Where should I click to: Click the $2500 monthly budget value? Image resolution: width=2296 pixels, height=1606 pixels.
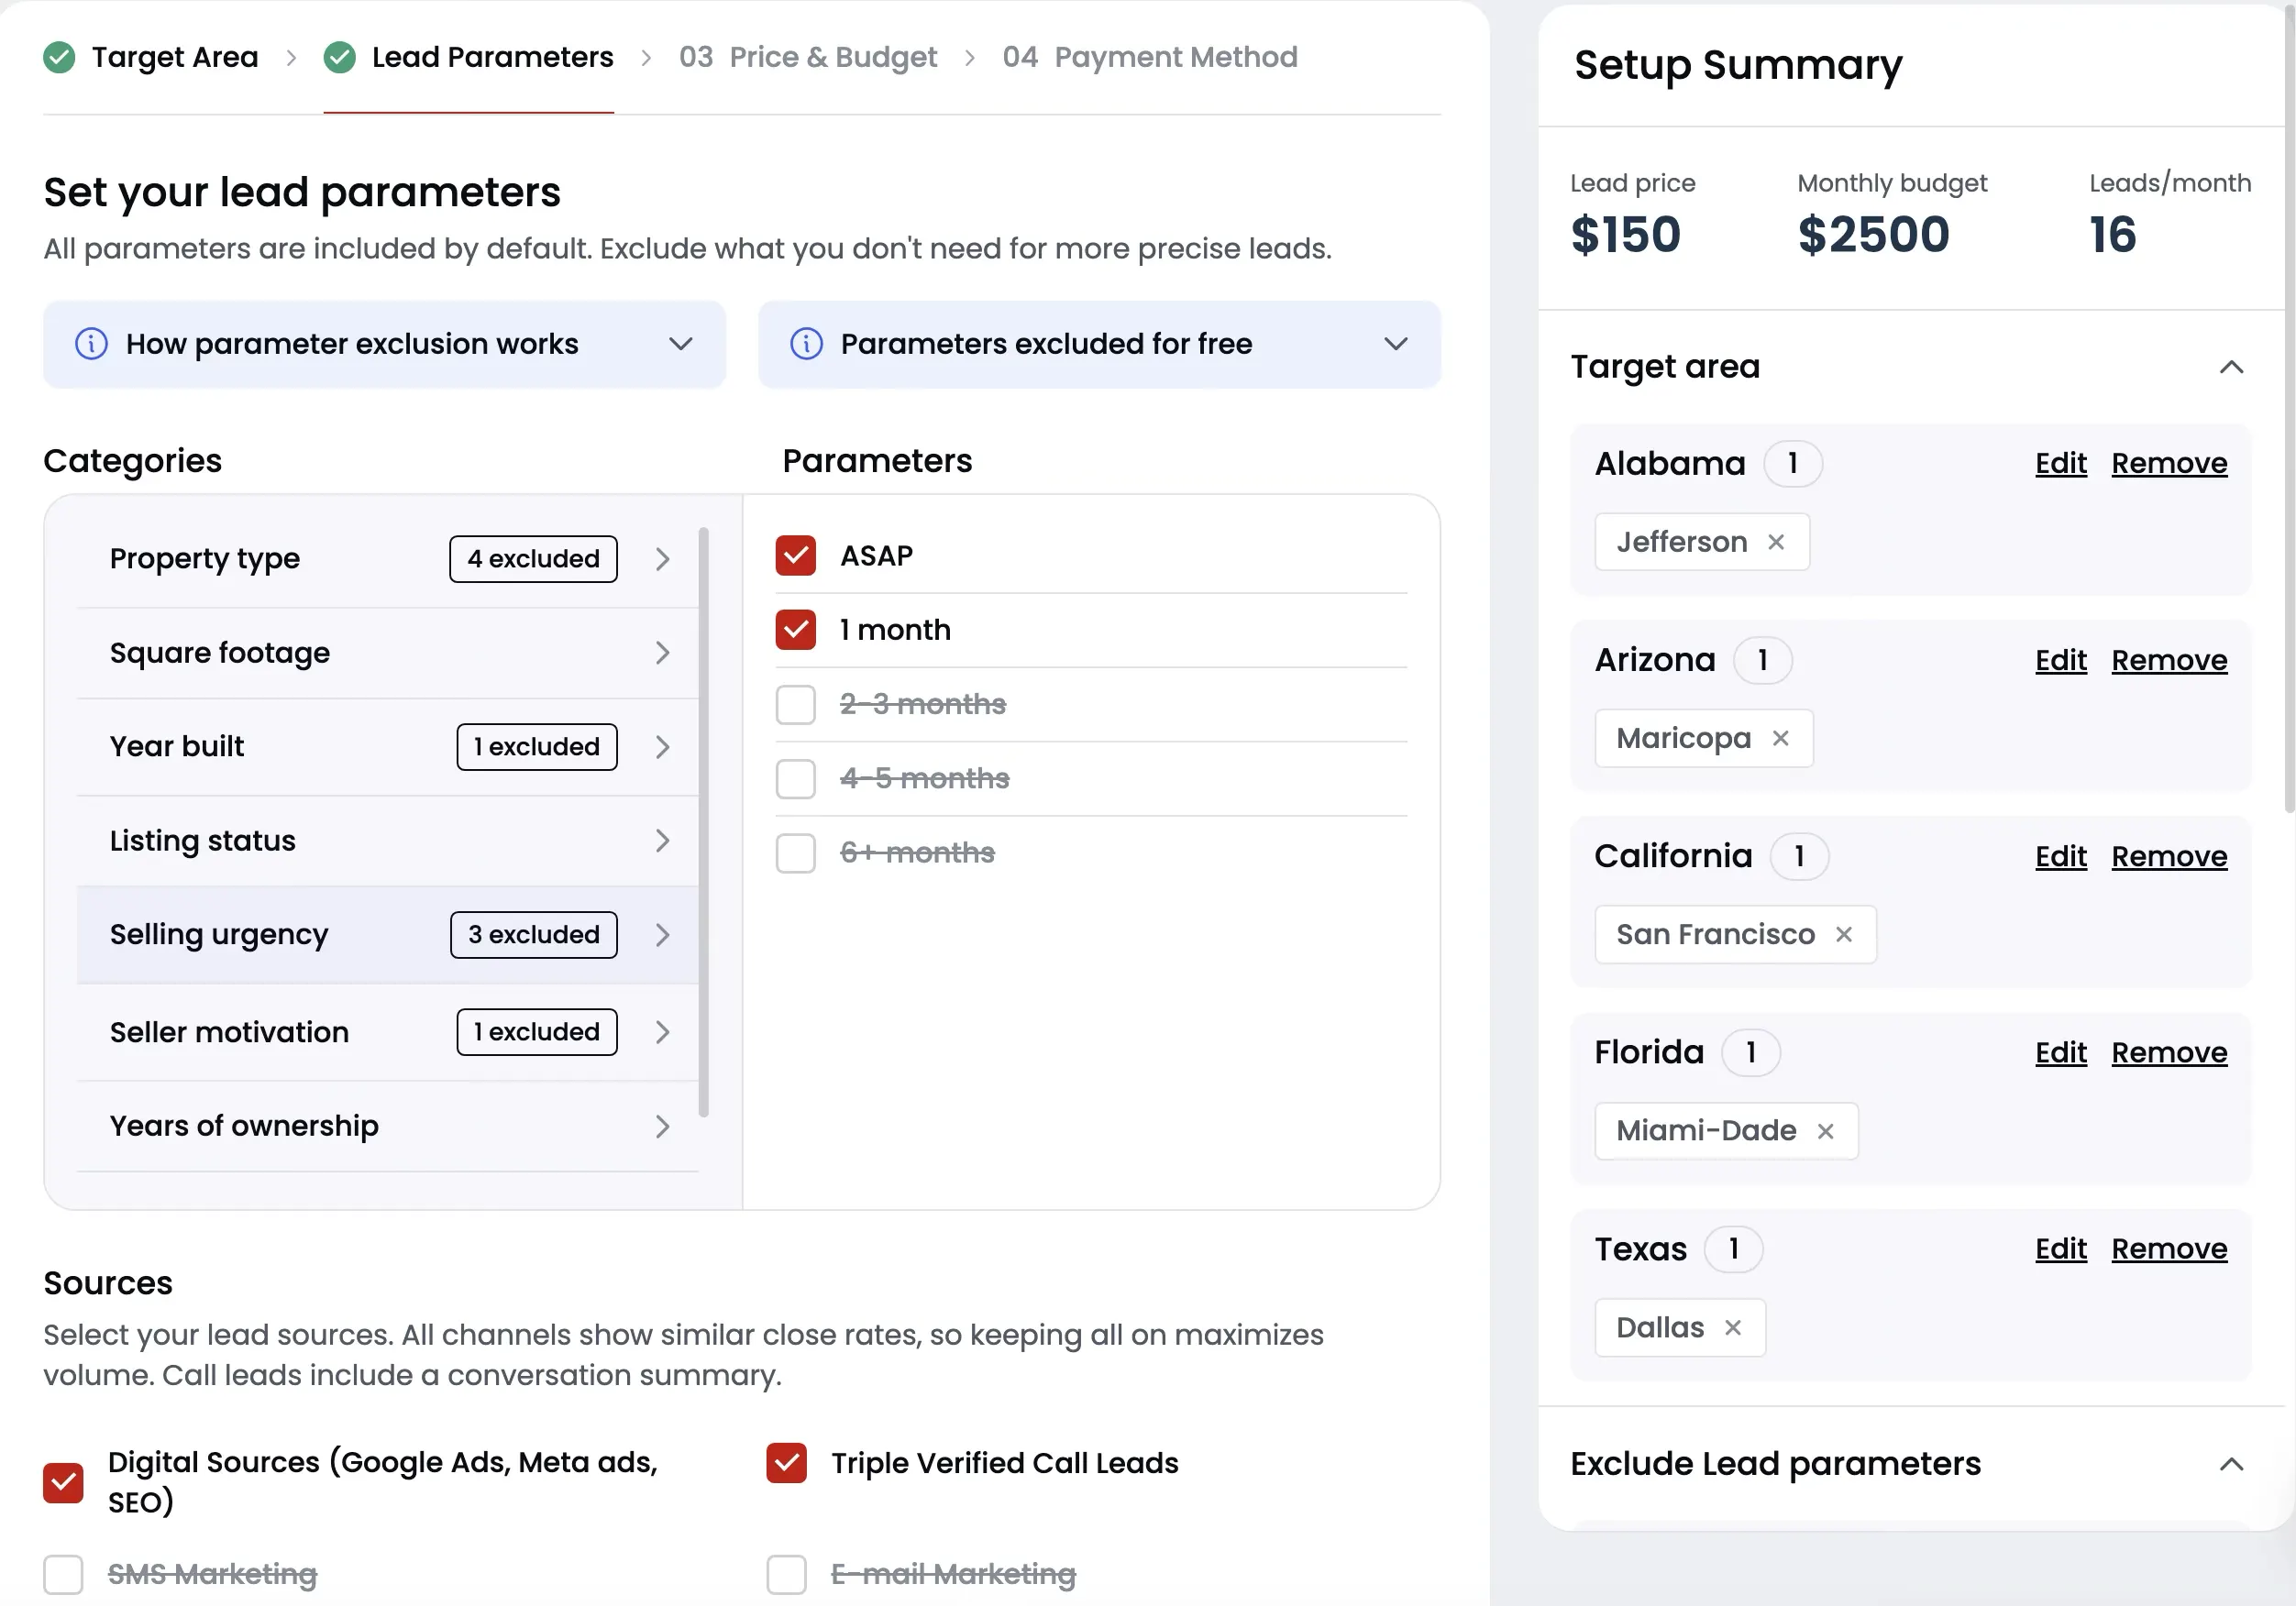coord(1873,235)
